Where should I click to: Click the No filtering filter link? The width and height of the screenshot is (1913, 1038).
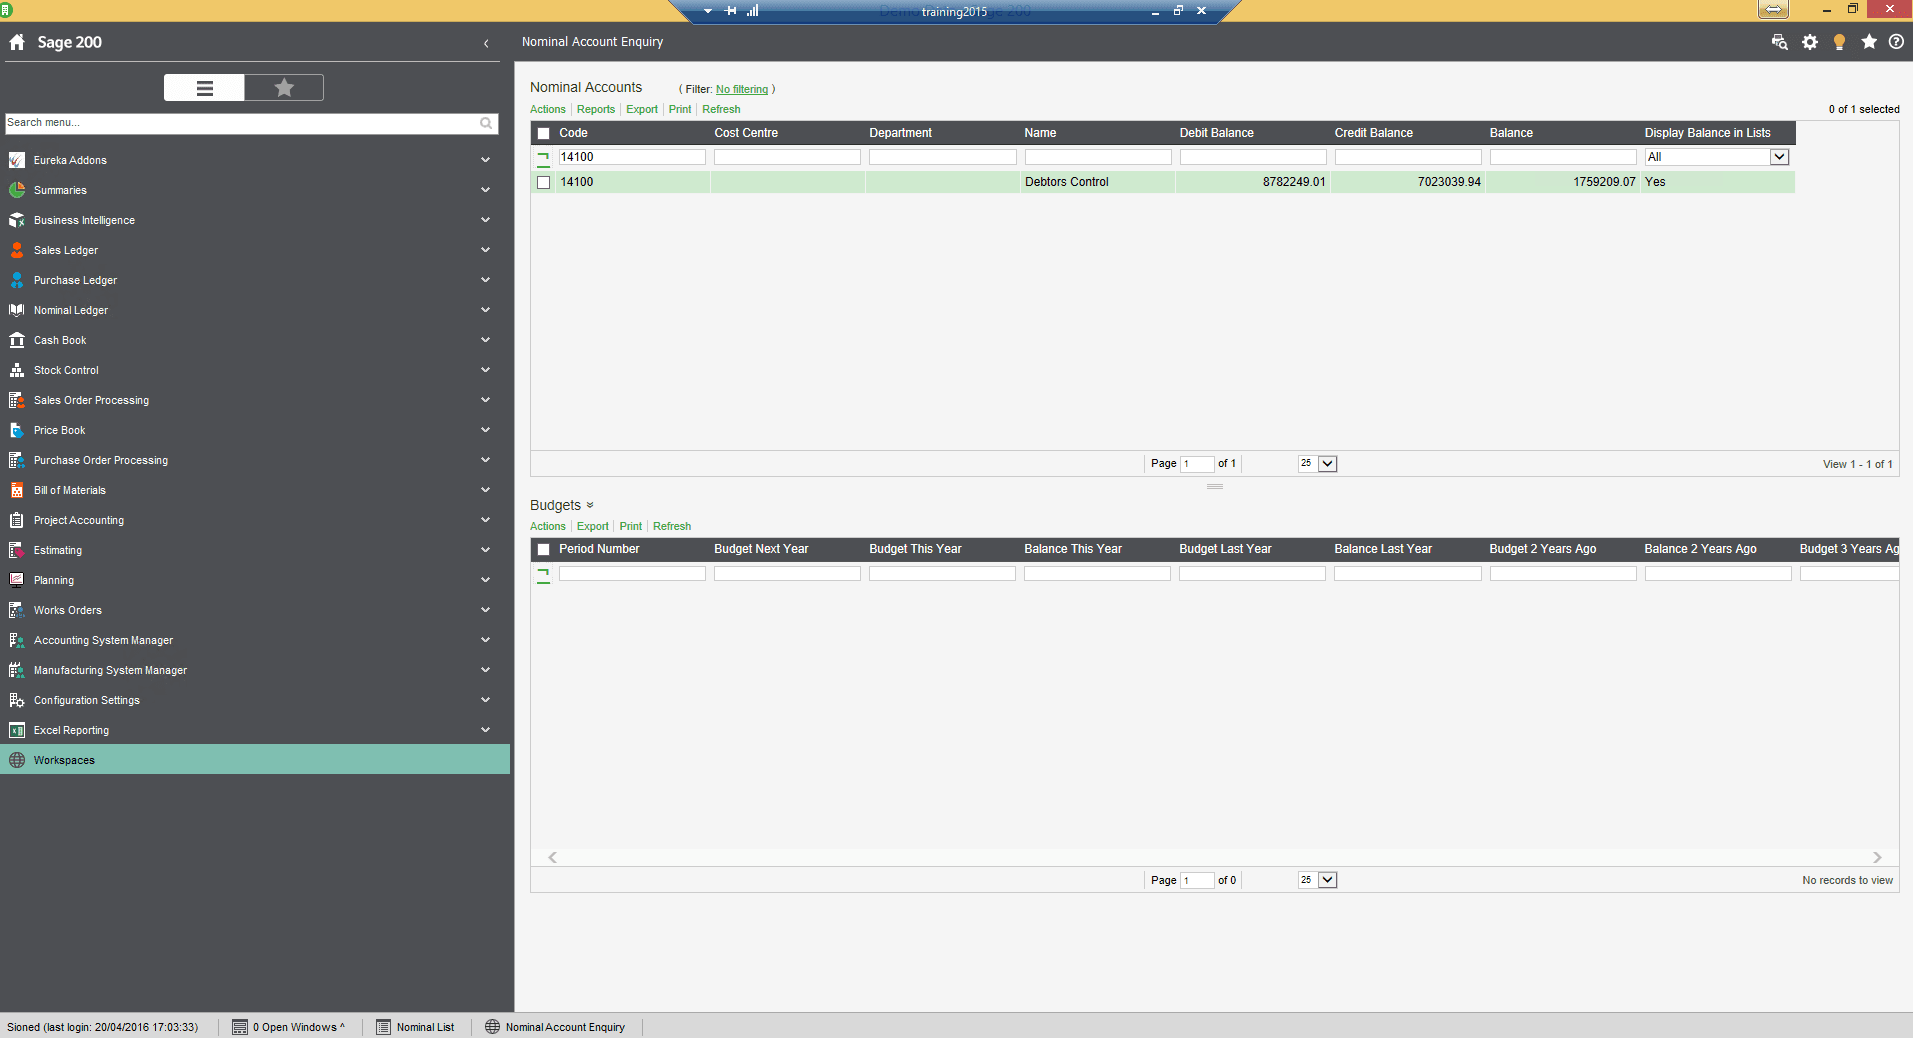(742, 90)
